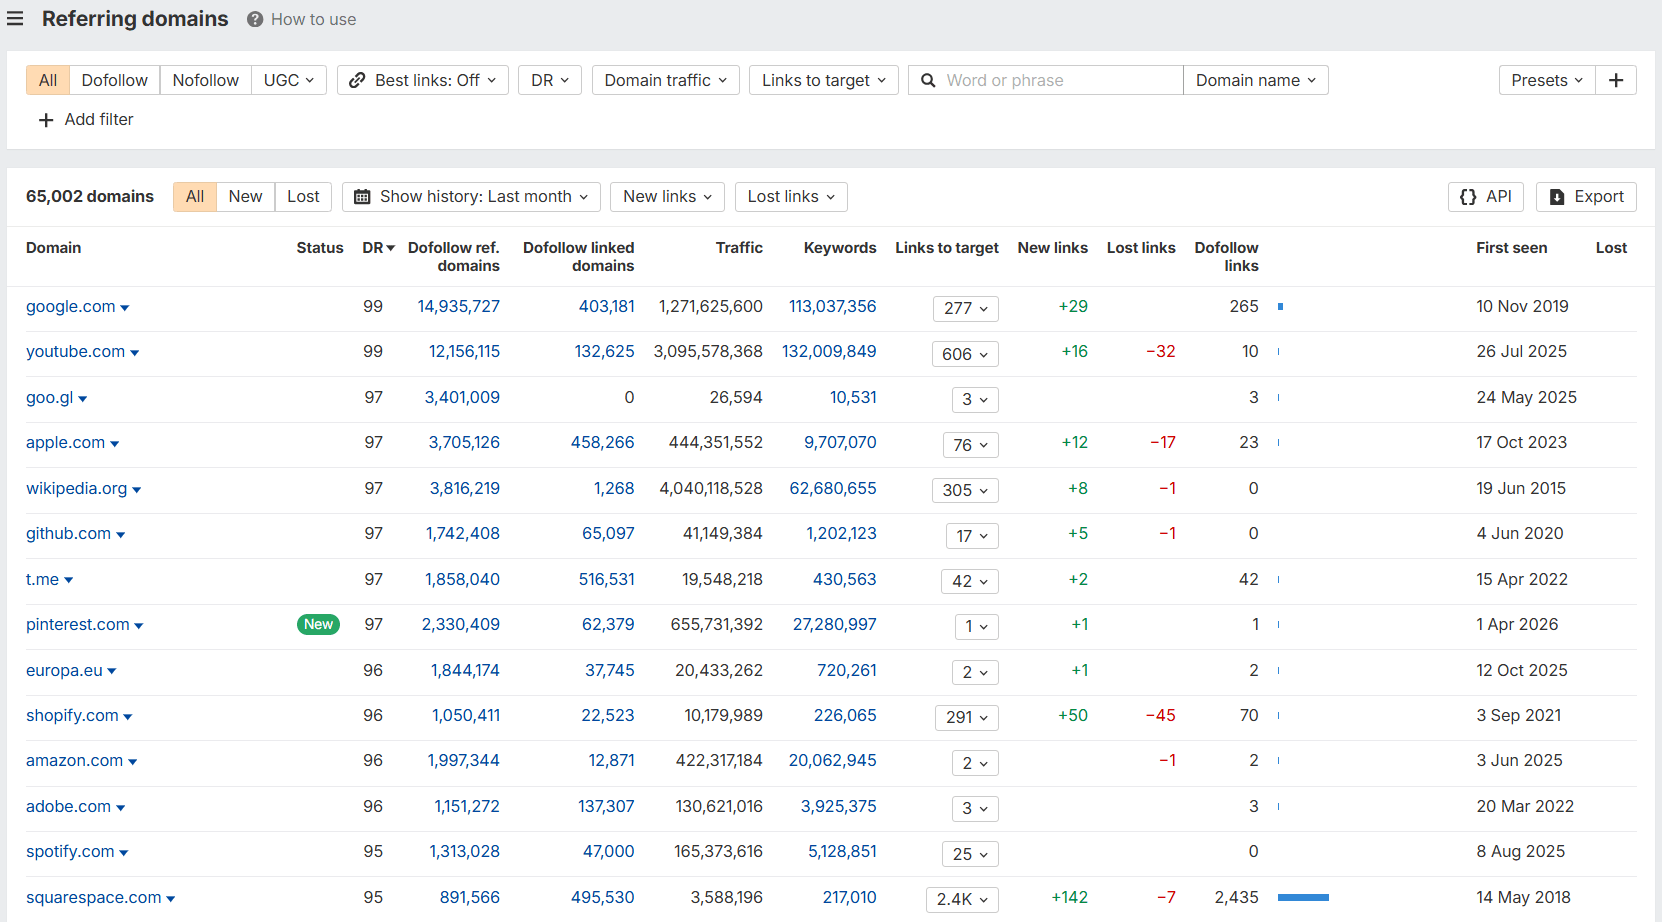Click the Add filter button
This screenshot has width=1662, height=922.
[x=86, y=120]
